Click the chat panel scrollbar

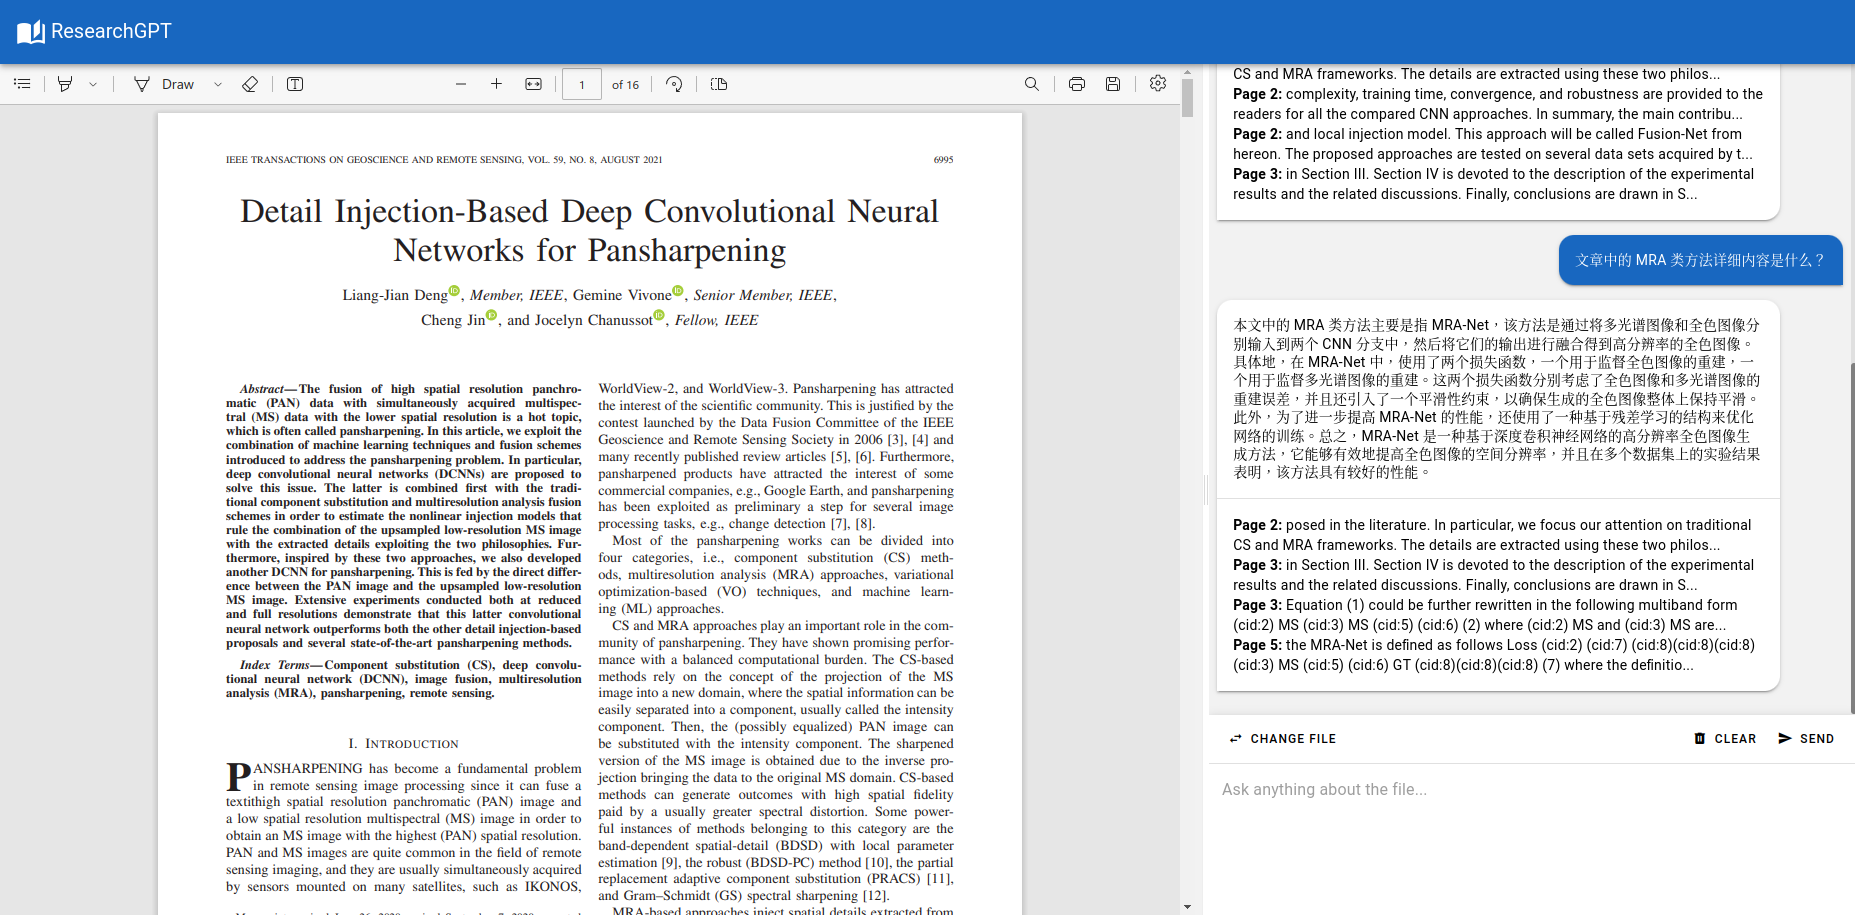(x=1852, y=538)
